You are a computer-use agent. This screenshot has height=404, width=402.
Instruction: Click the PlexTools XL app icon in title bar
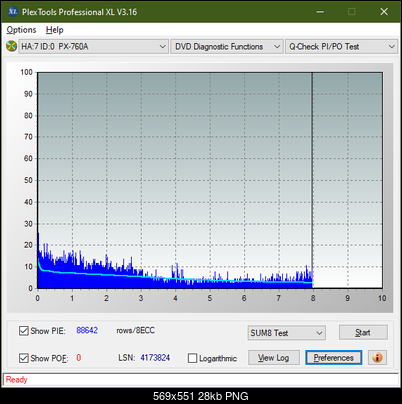(x=13, y=12)
